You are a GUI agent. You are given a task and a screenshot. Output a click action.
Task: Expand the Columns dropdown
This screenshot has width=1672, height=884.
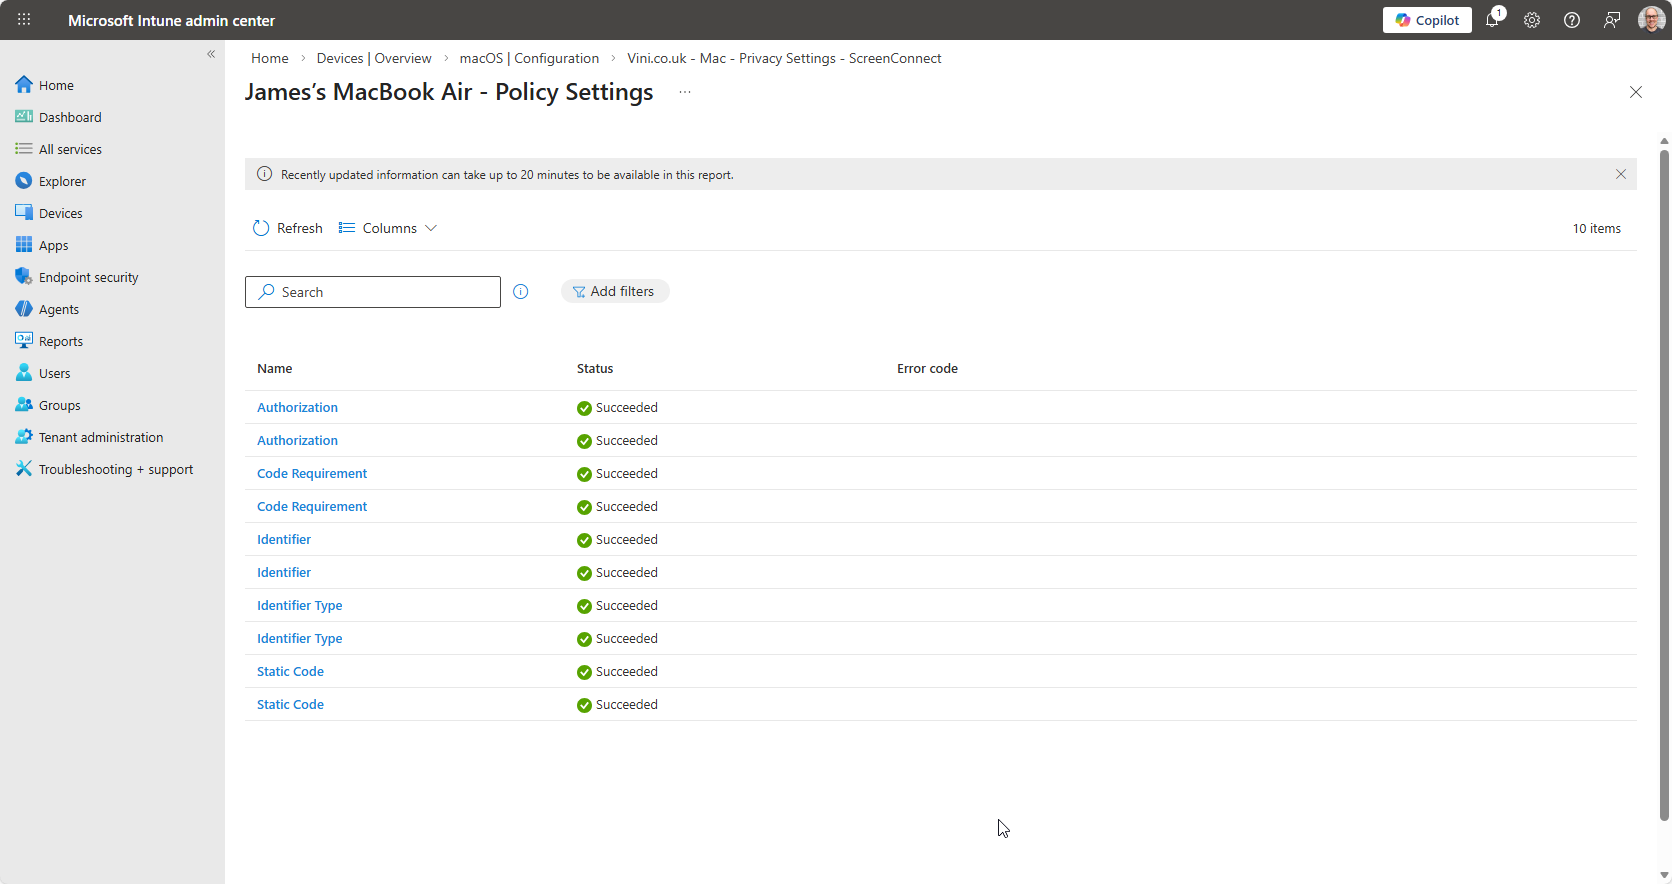[388, 228]
